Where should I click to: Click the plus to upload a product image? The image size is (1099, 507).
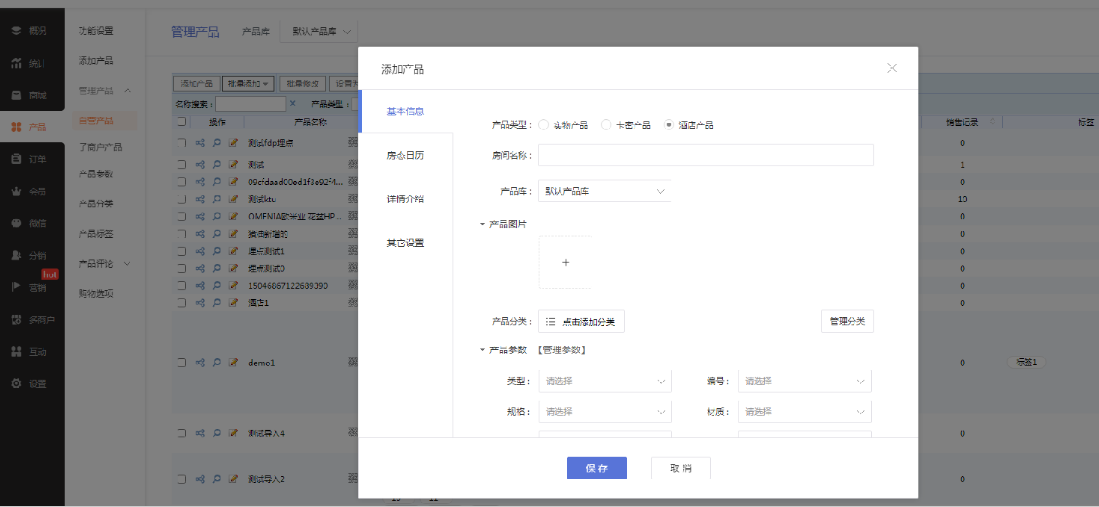pyautogui.click(x=566, y=262)
